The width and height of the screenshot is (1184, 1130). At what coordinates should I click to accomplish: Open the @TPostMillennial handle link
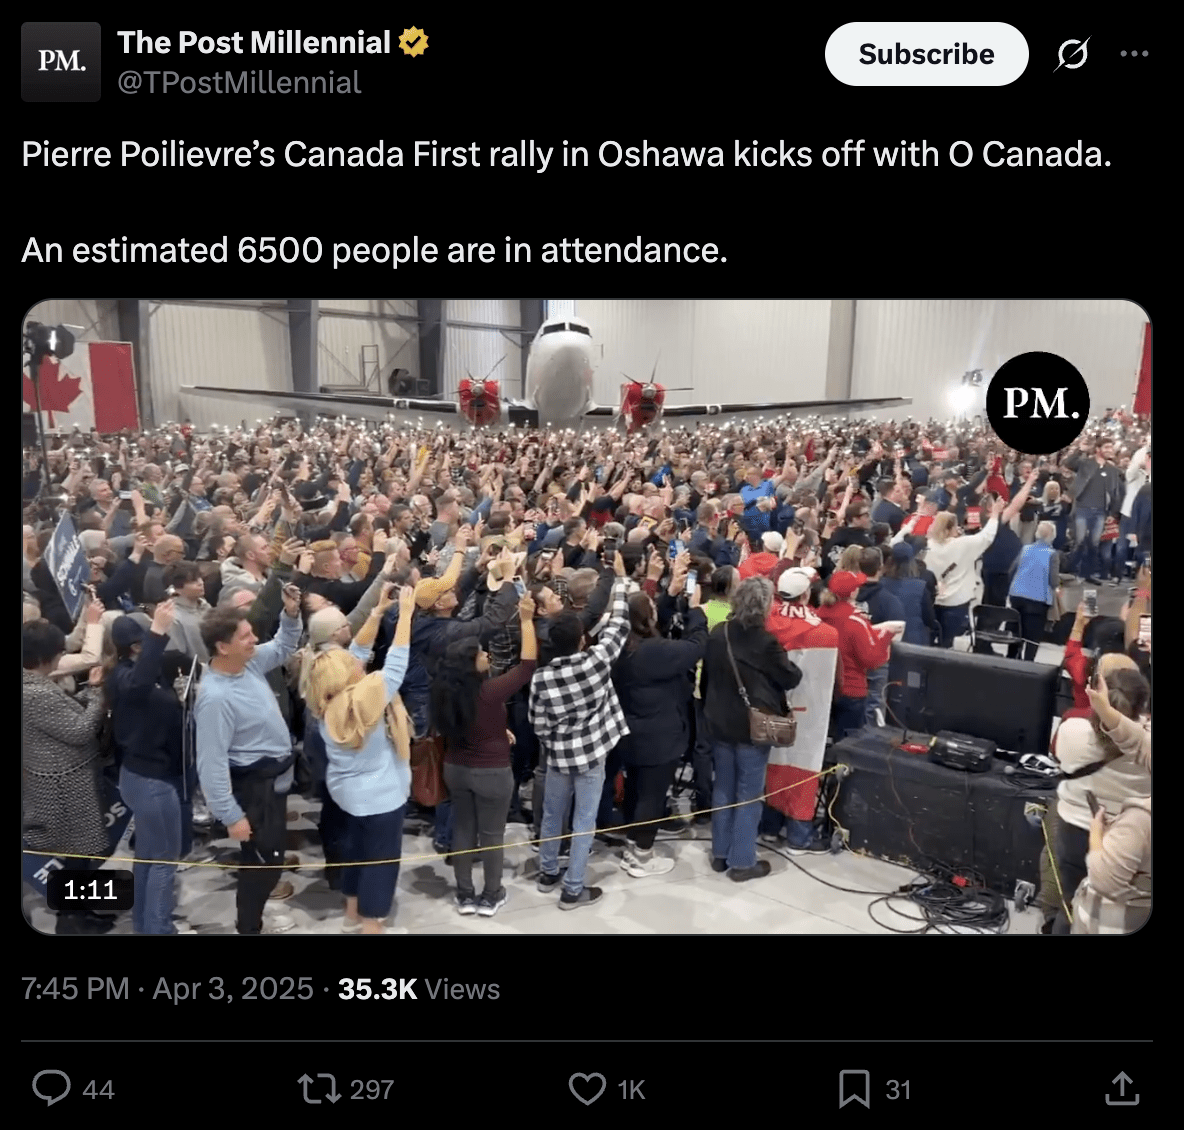tap(239, 82)
